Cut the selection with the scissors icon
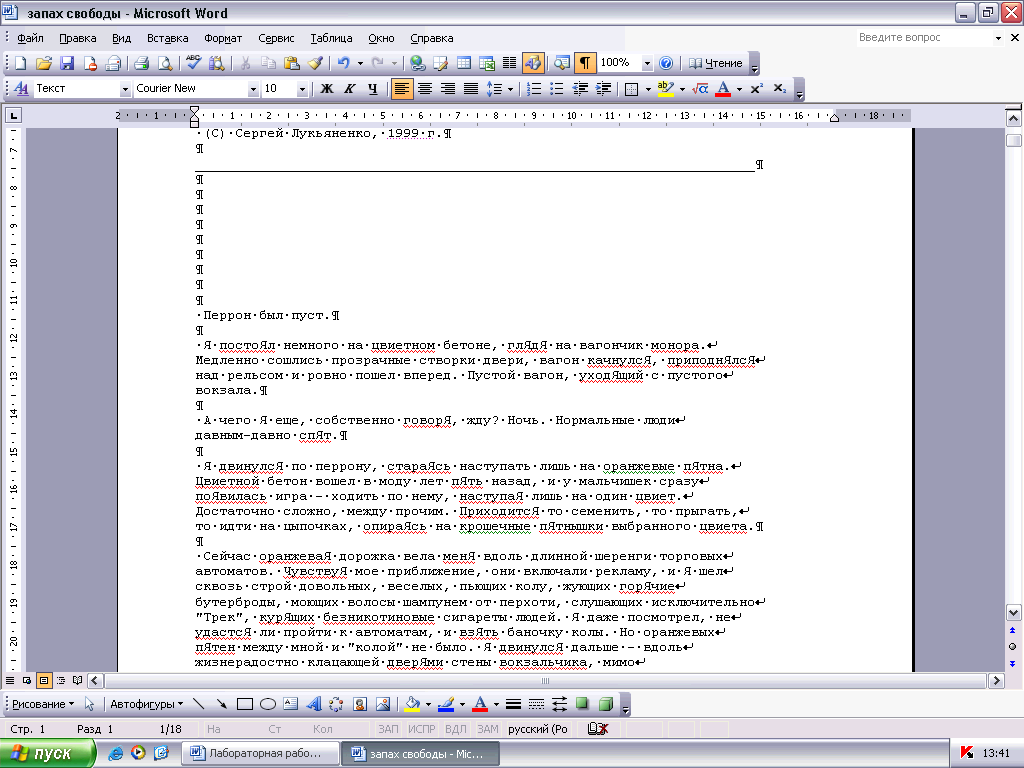 (x=246, y=63)
